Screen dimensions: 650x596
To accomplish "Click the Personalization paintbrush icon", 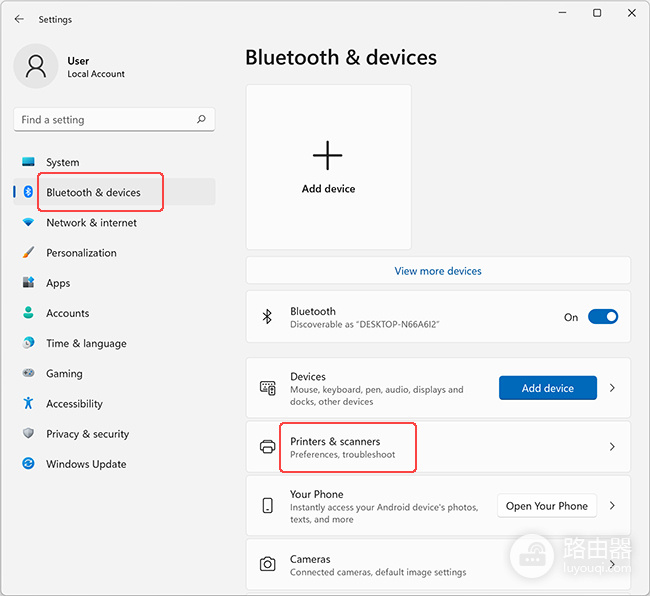I will [28, 252].
